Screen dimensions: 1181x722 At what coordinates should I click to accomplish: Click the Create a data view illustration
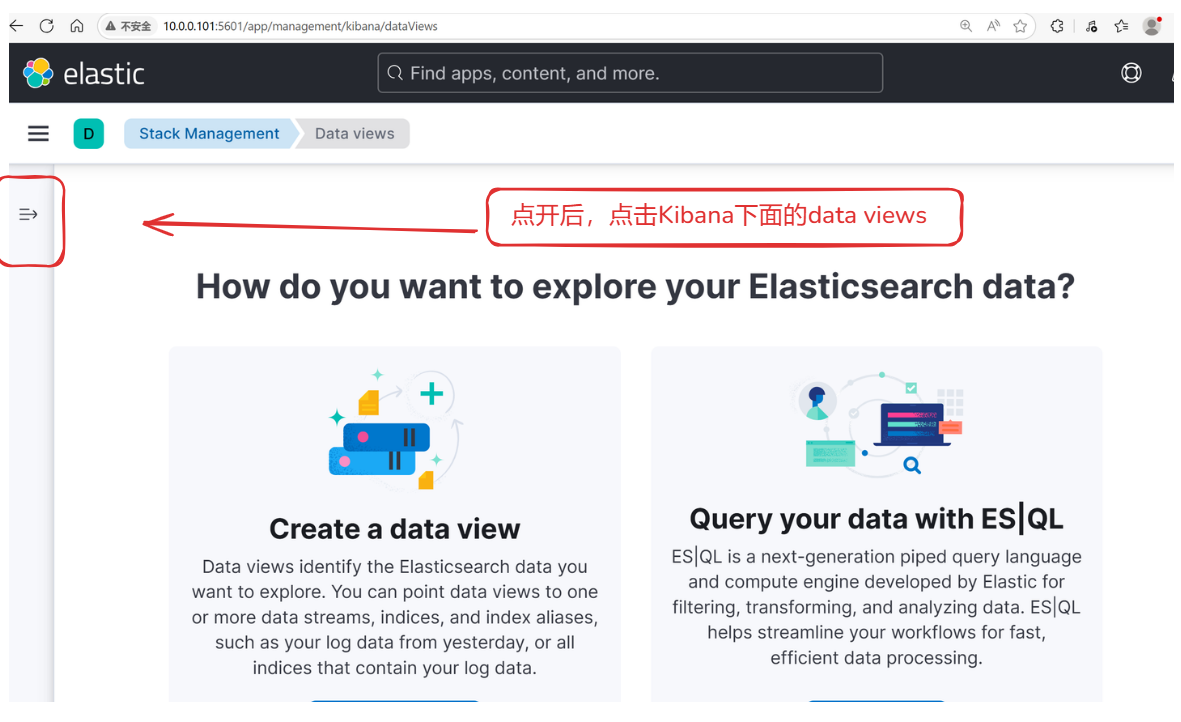[x=395, y=429]
